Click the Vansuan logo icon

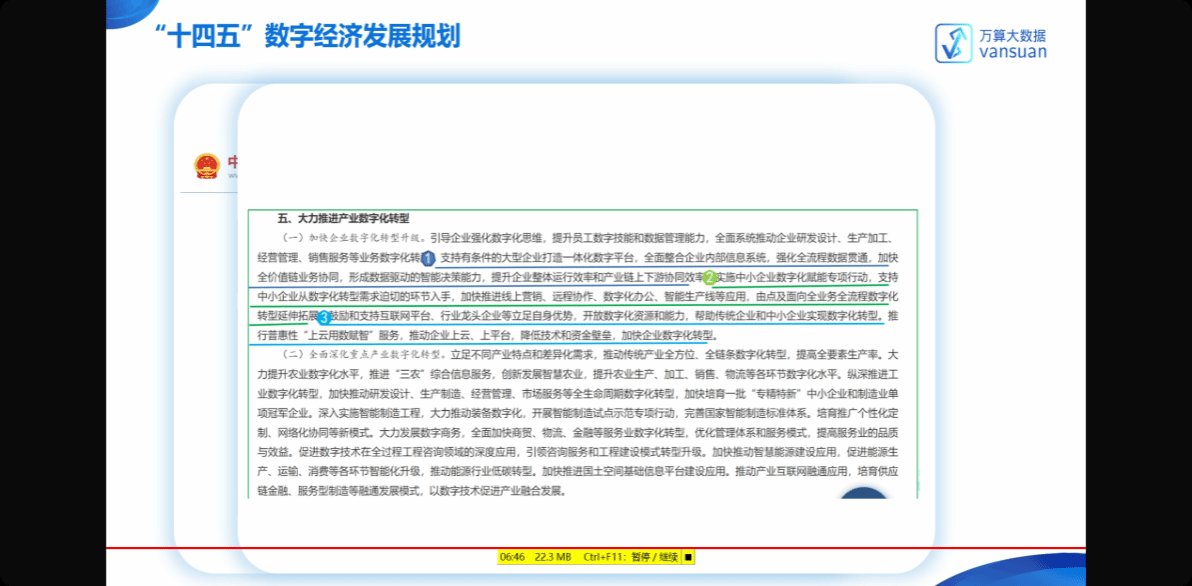click(x=953, y=43)
